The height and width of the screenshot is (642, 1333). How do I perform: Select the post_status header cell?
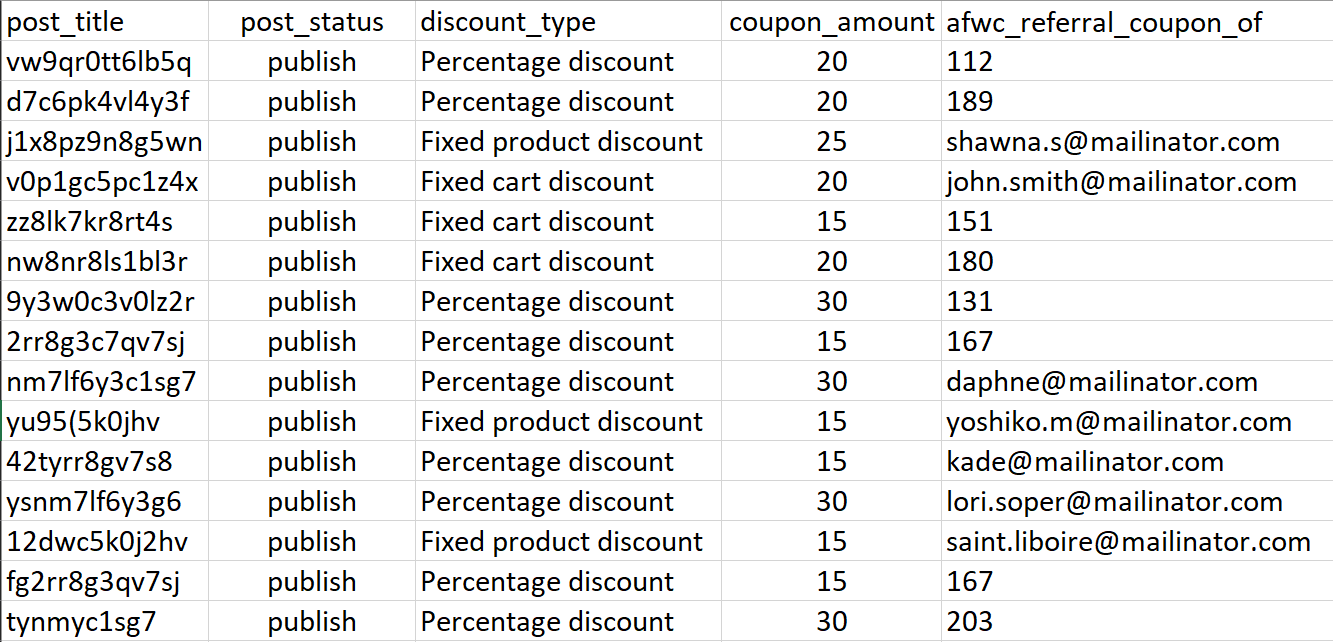(312, 21)
